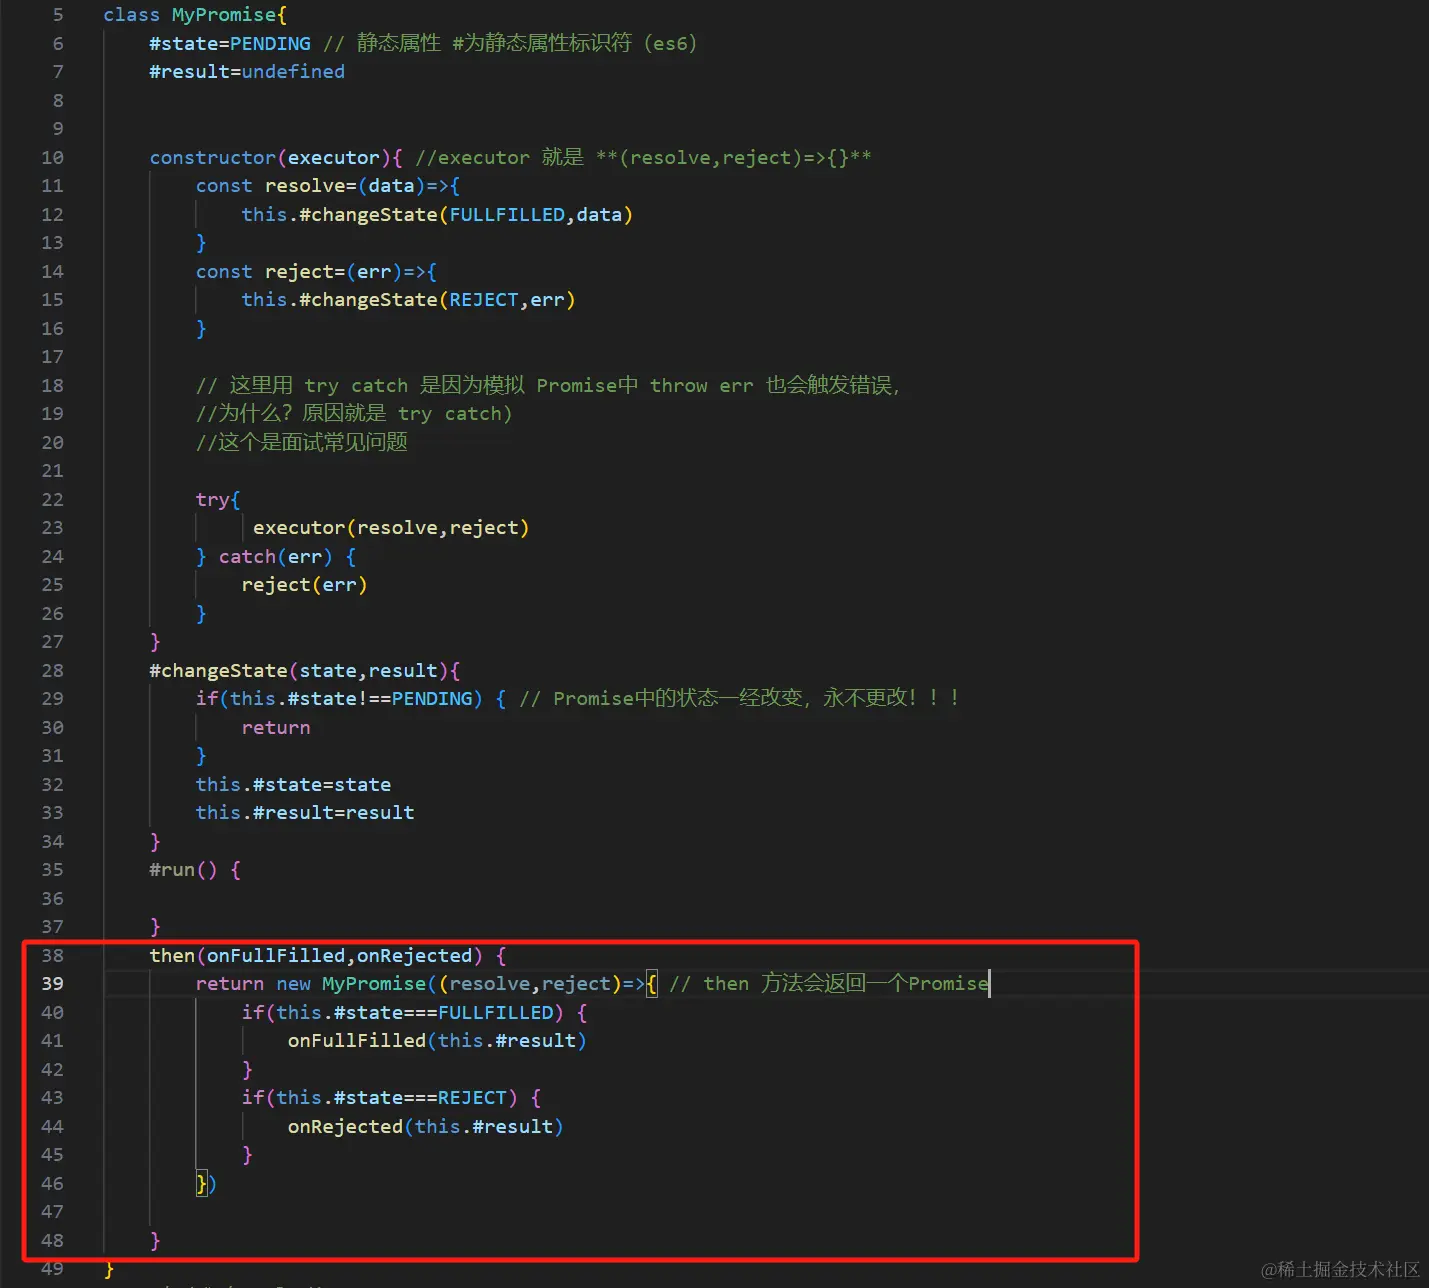
Task: Click the closing bracket pair on line 46
Action: pos(207,1184)
